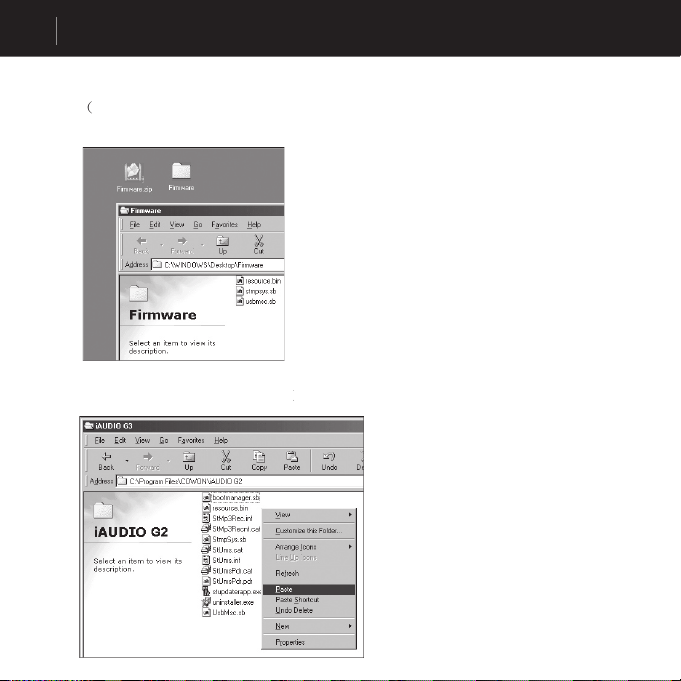Open Forward history dropdown in Firmware window
The height and width of the screenshot is (681, 681).
coord(202,245)
